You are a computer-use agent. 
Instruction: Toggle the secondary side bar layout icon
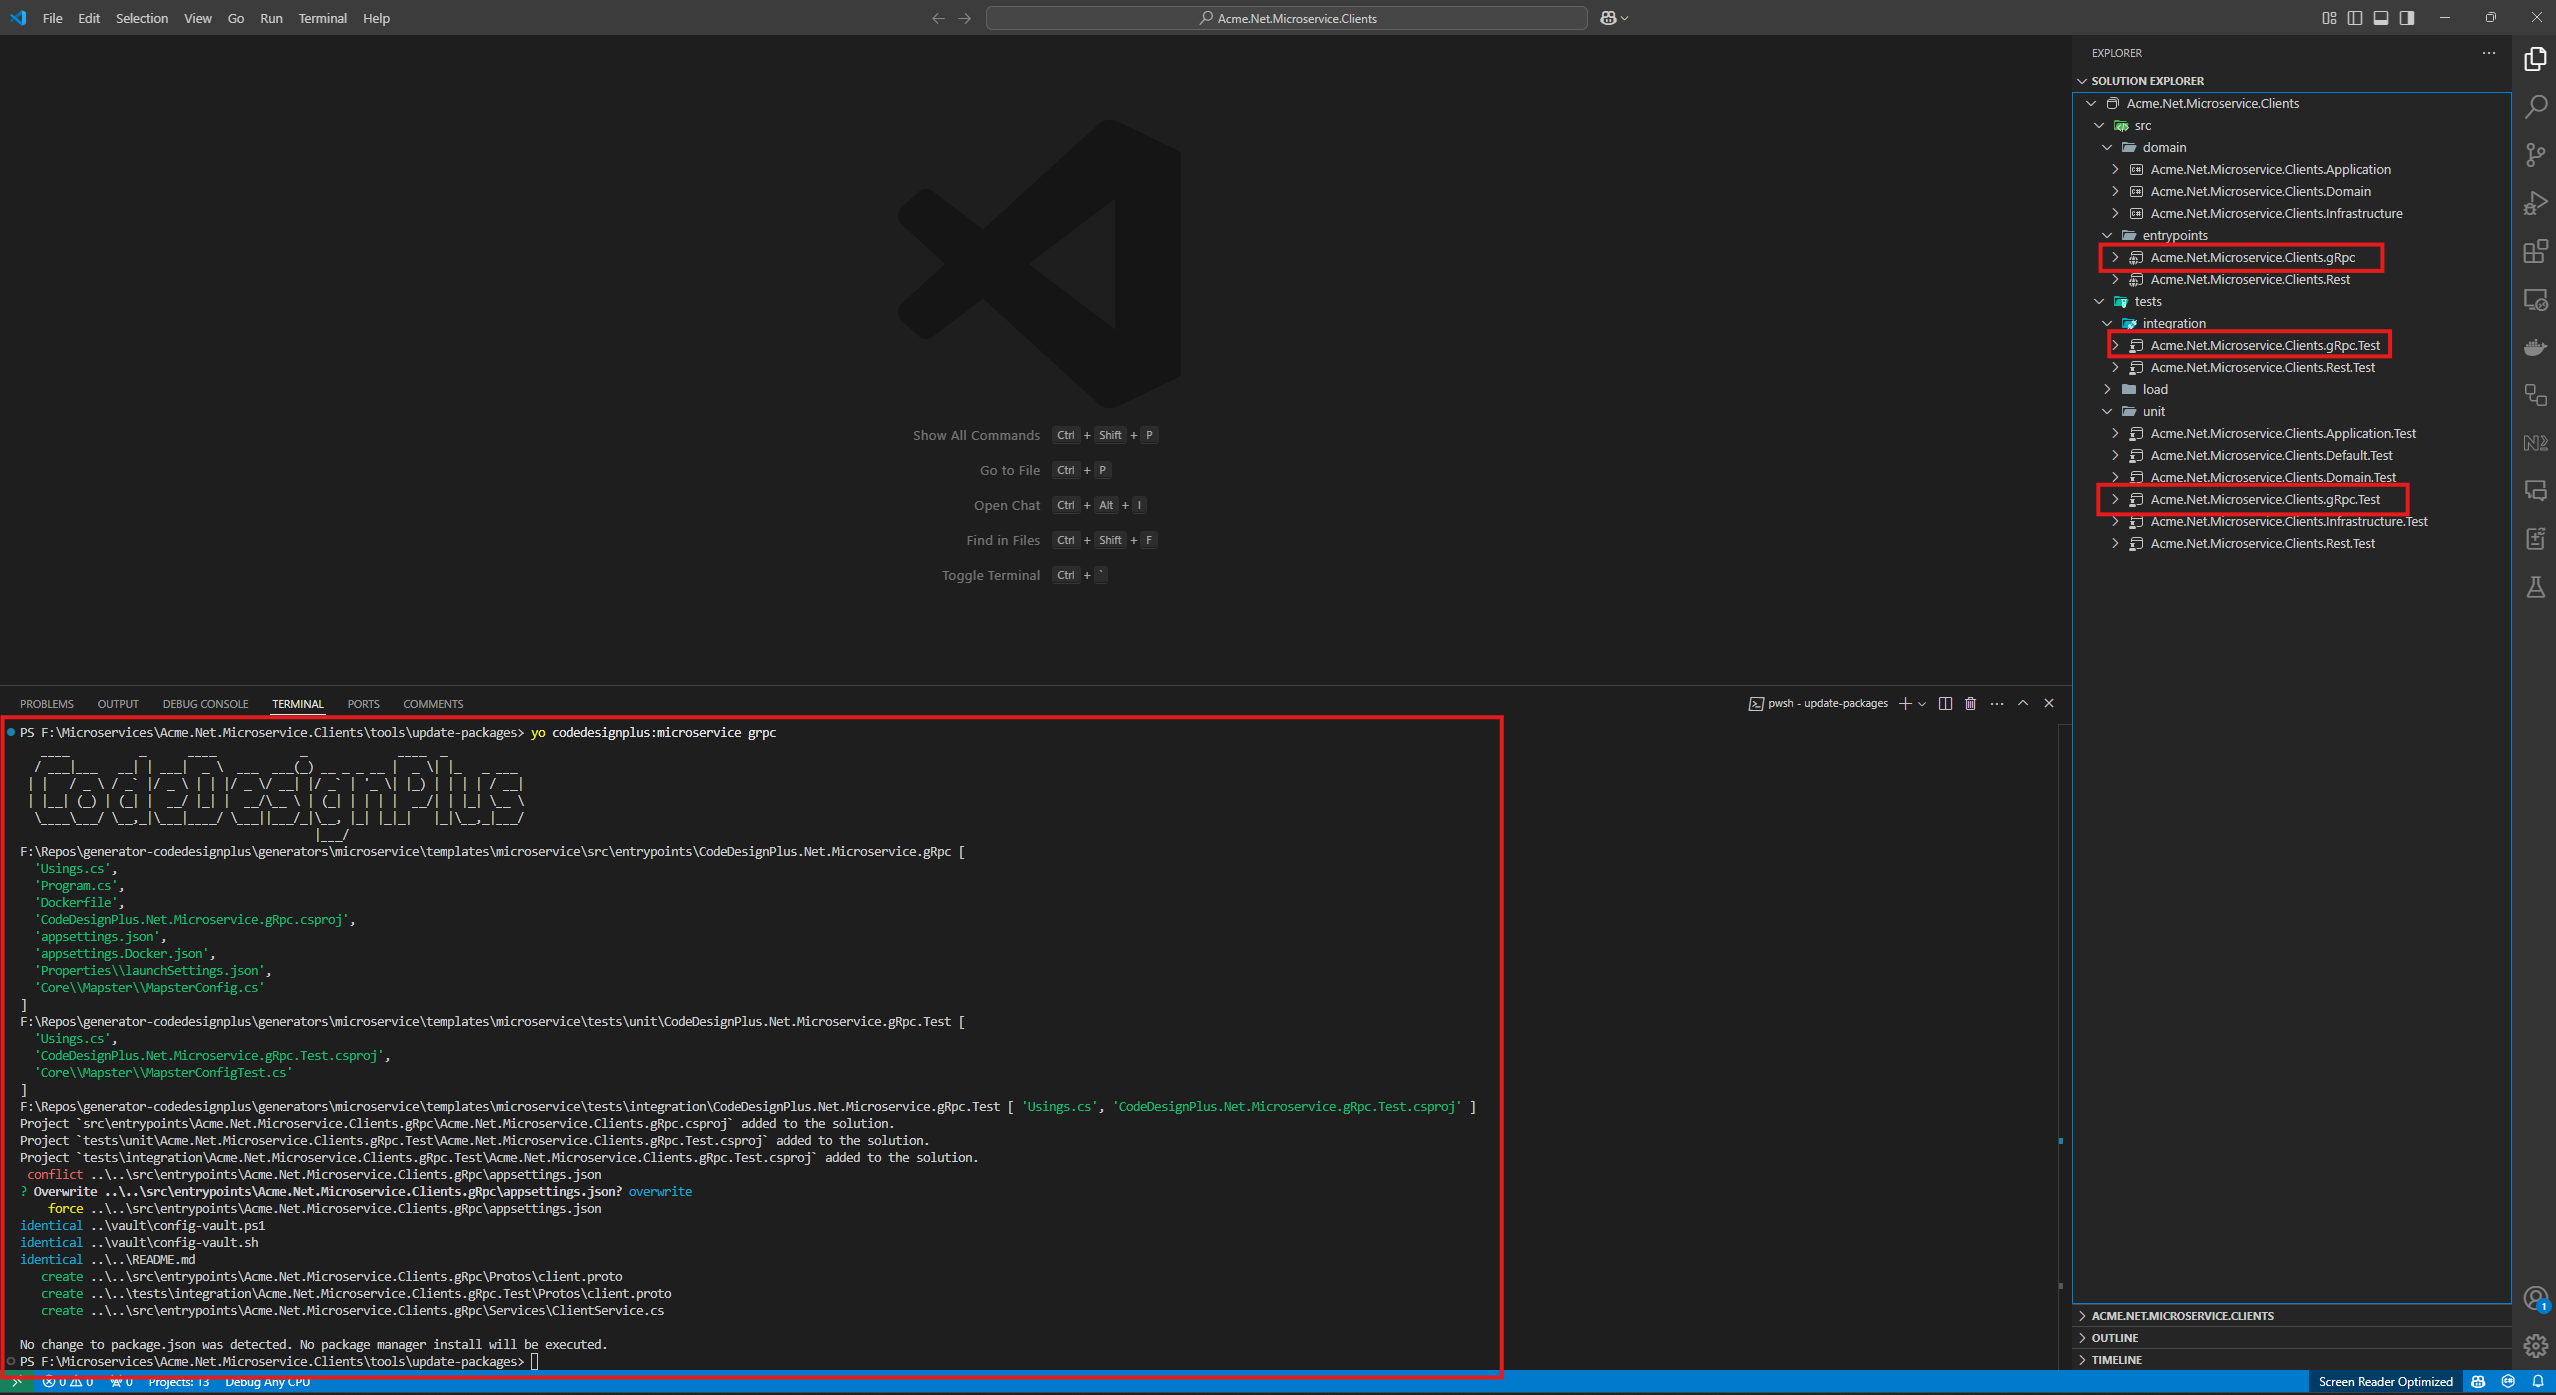[x=2407, y=18]
